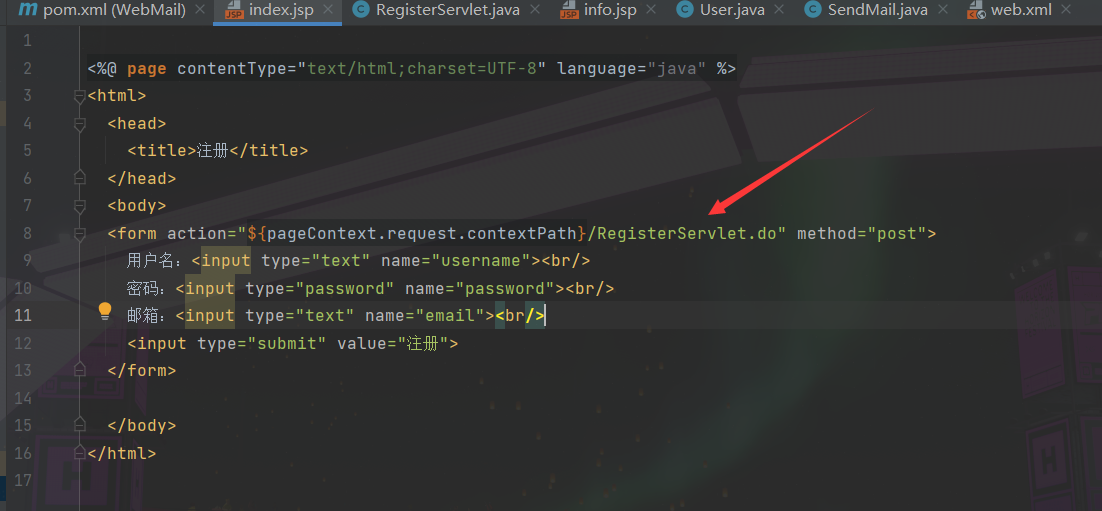The image size is (1102, 511).
Task: Click the class icon on SendMail.java tab
Action: pyautogui.click(x=812, y=10)
